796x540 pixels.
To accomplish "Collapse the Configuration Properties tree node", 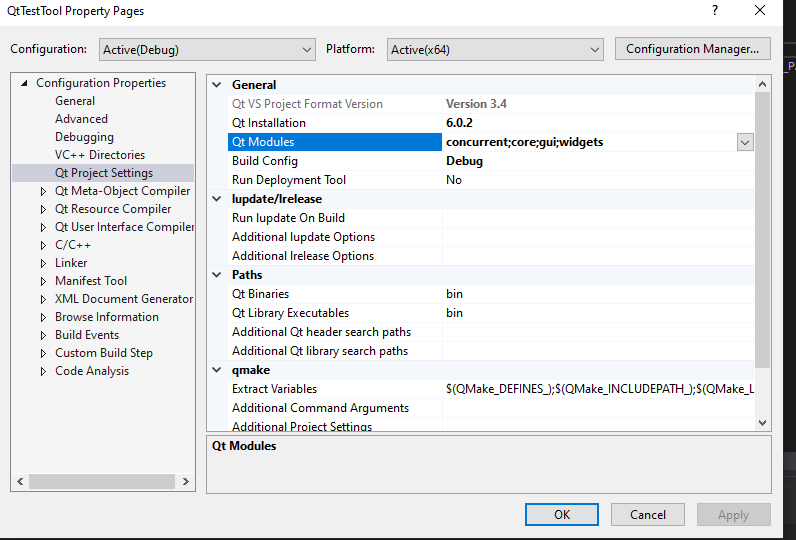I will point(24,83).
